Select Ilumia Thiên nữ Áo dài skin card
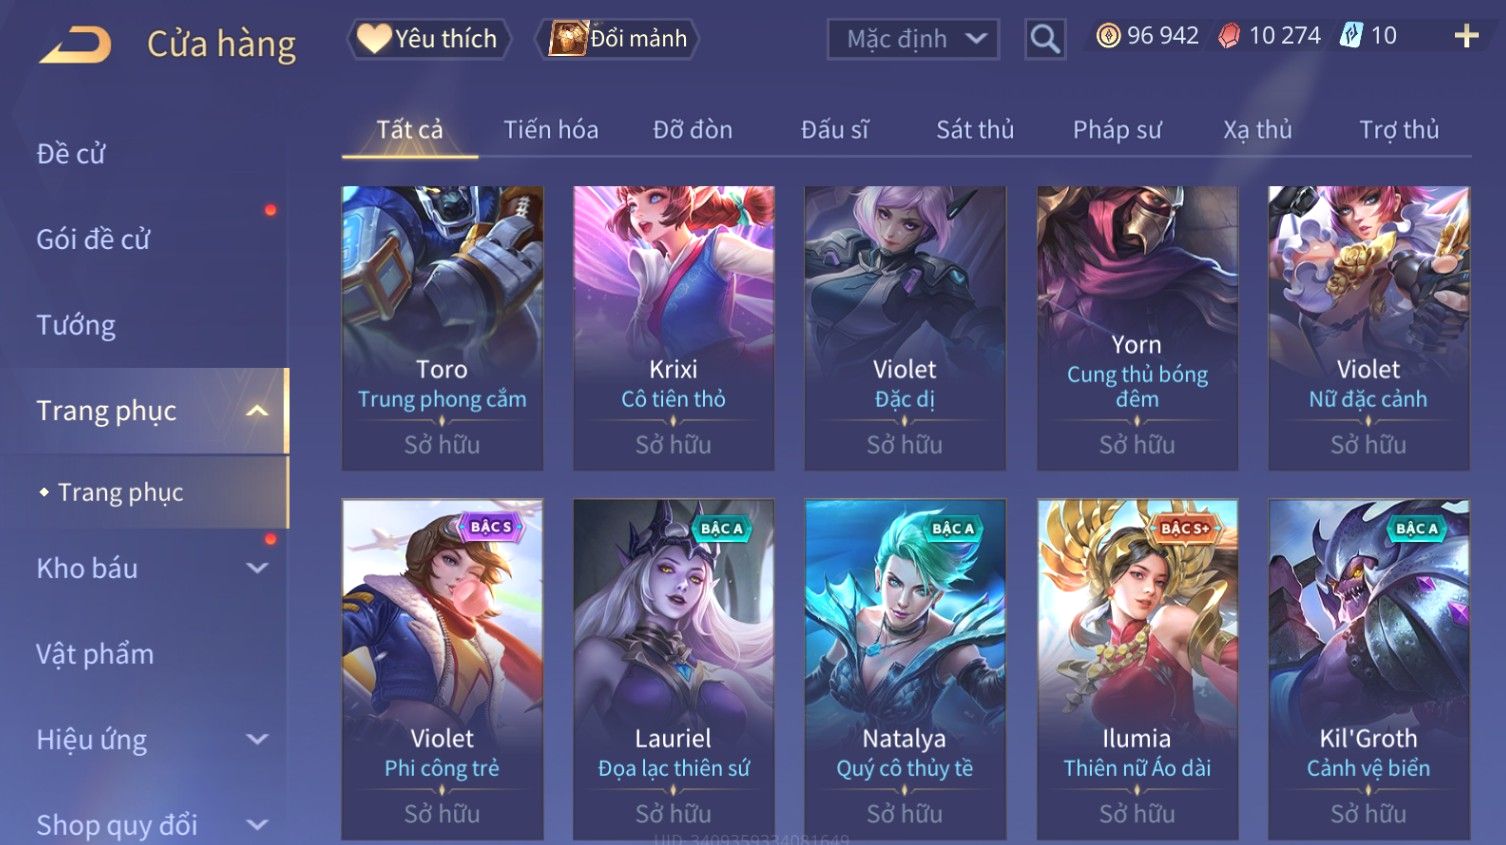The height and width of the screenshot is (845, 1506). 1137,669
